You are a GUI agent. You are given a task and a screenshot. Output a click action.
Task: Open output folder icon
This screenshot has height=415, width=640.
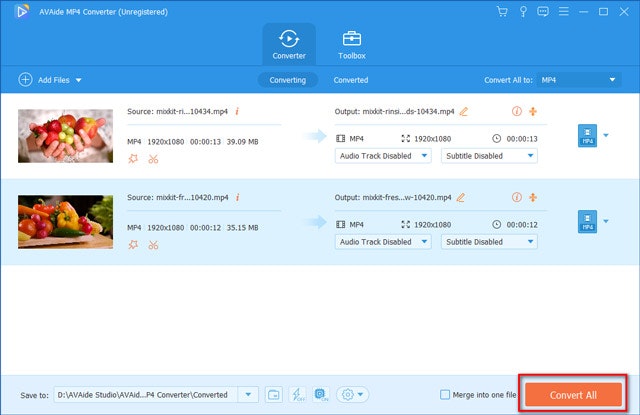point(273,395)
